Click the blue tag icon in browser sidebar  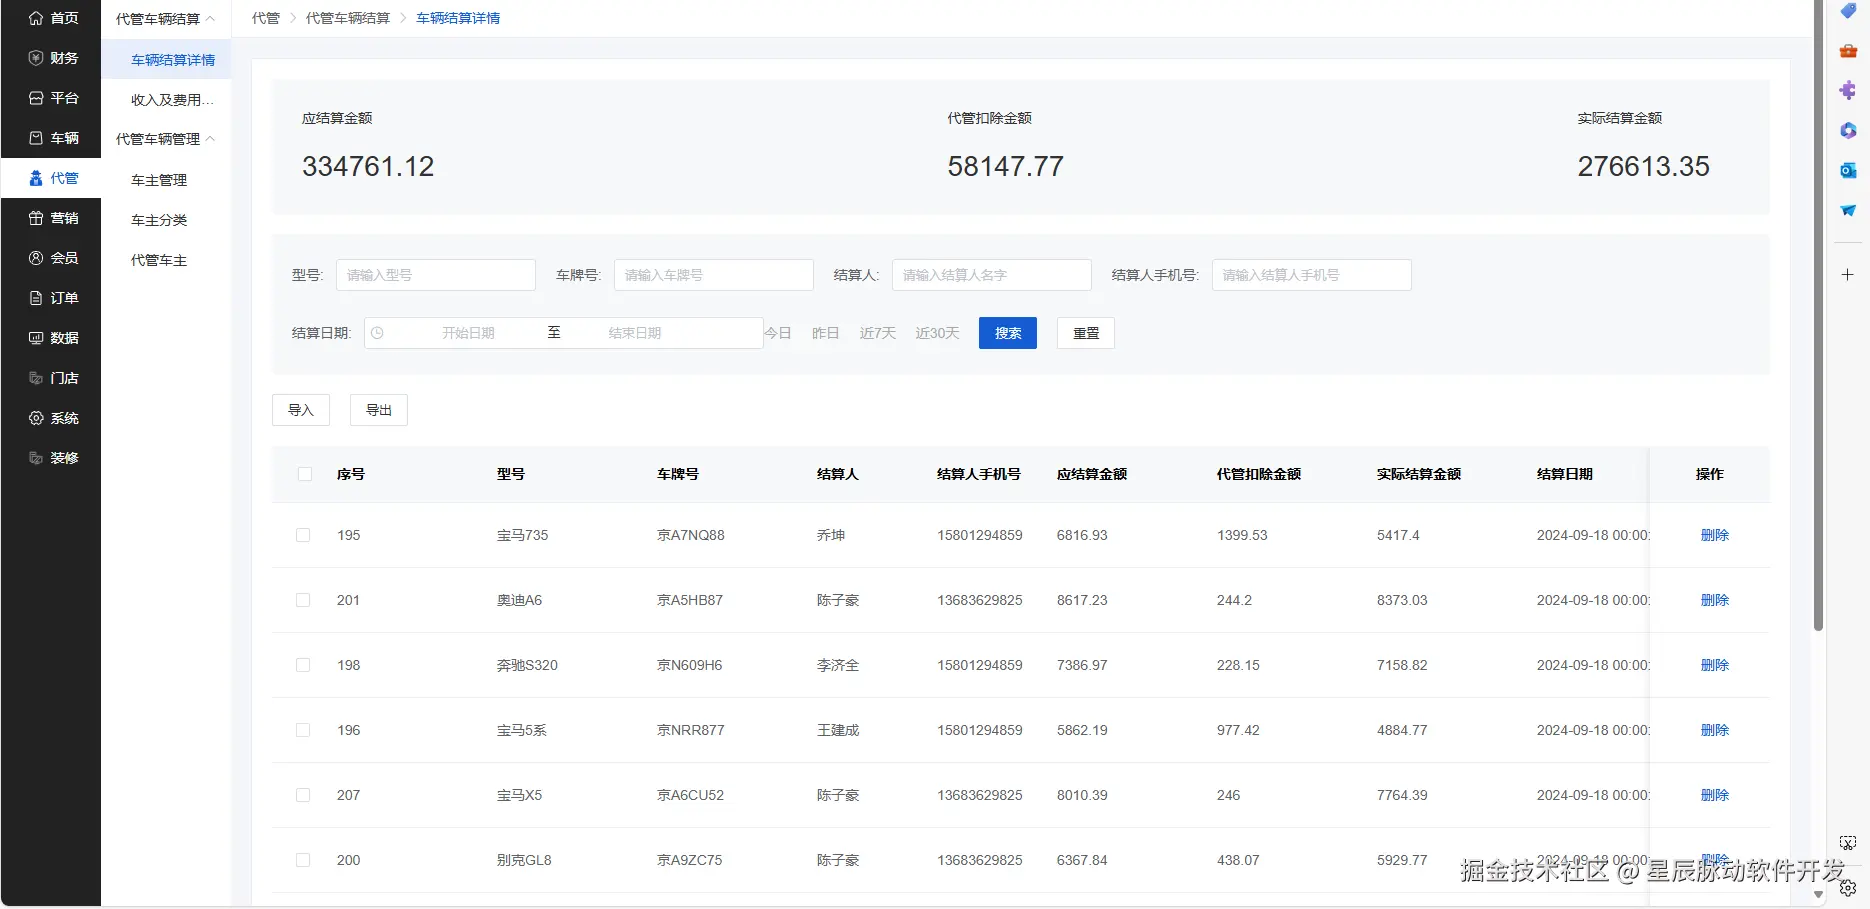coord(1848,11)
